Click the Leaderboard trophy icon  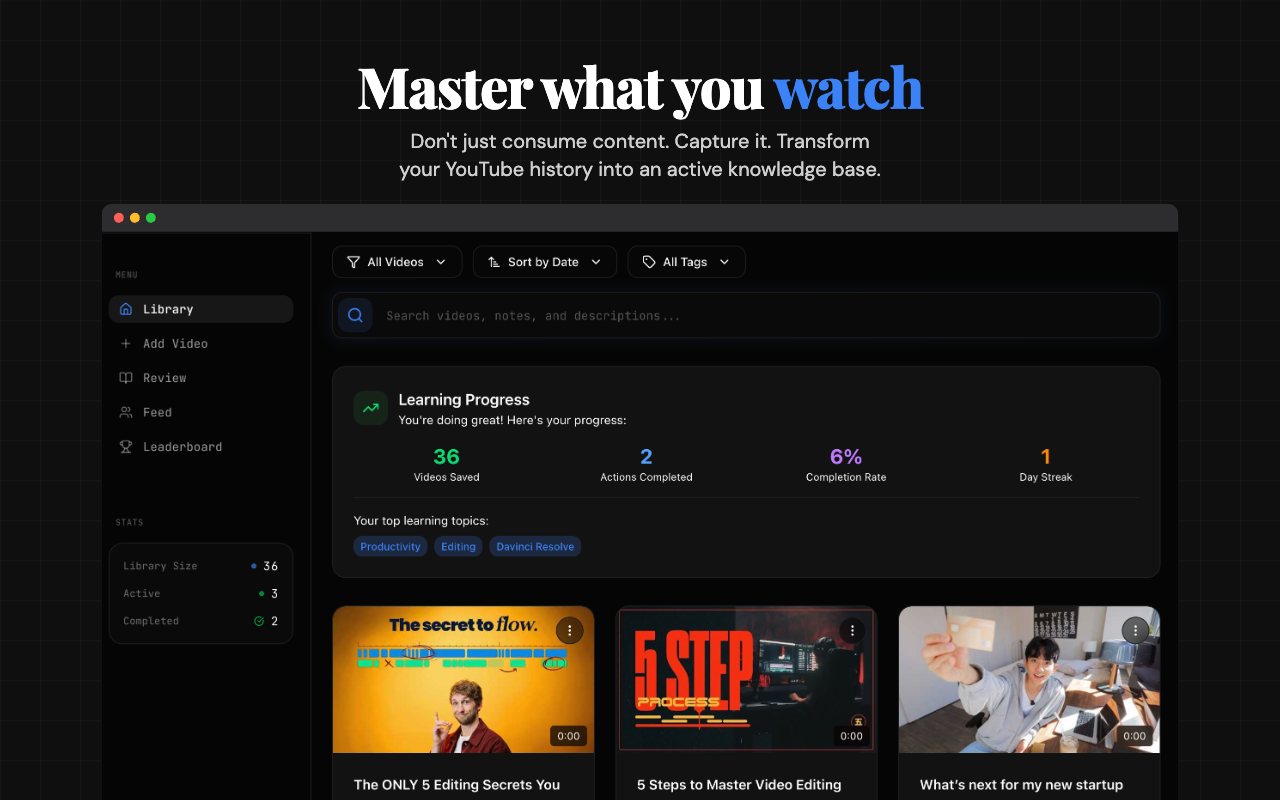(127, 446)
